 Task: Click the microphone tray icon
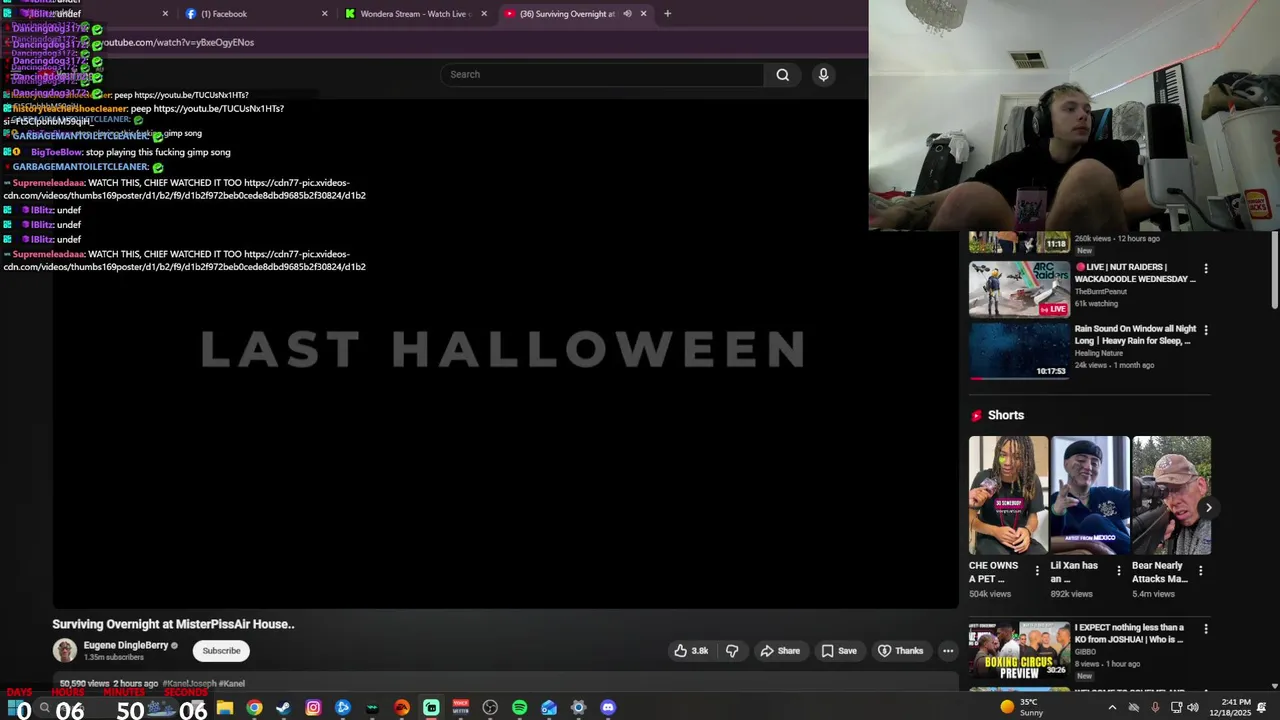point(1155,708)
